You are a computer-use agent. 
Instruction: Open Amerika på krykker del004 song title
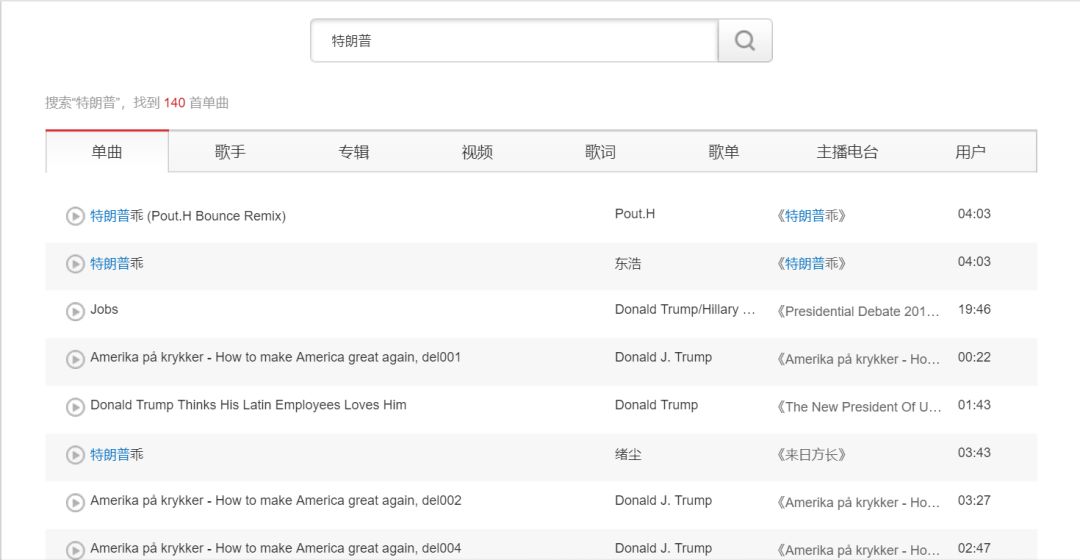click(276, 548)
